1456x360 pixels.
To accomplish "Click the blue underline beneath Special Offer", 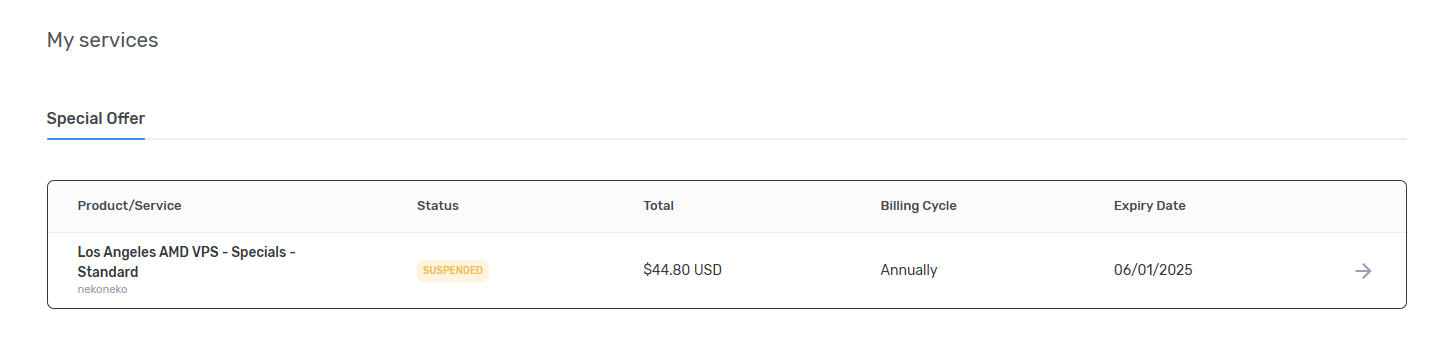I will (96, 139).
